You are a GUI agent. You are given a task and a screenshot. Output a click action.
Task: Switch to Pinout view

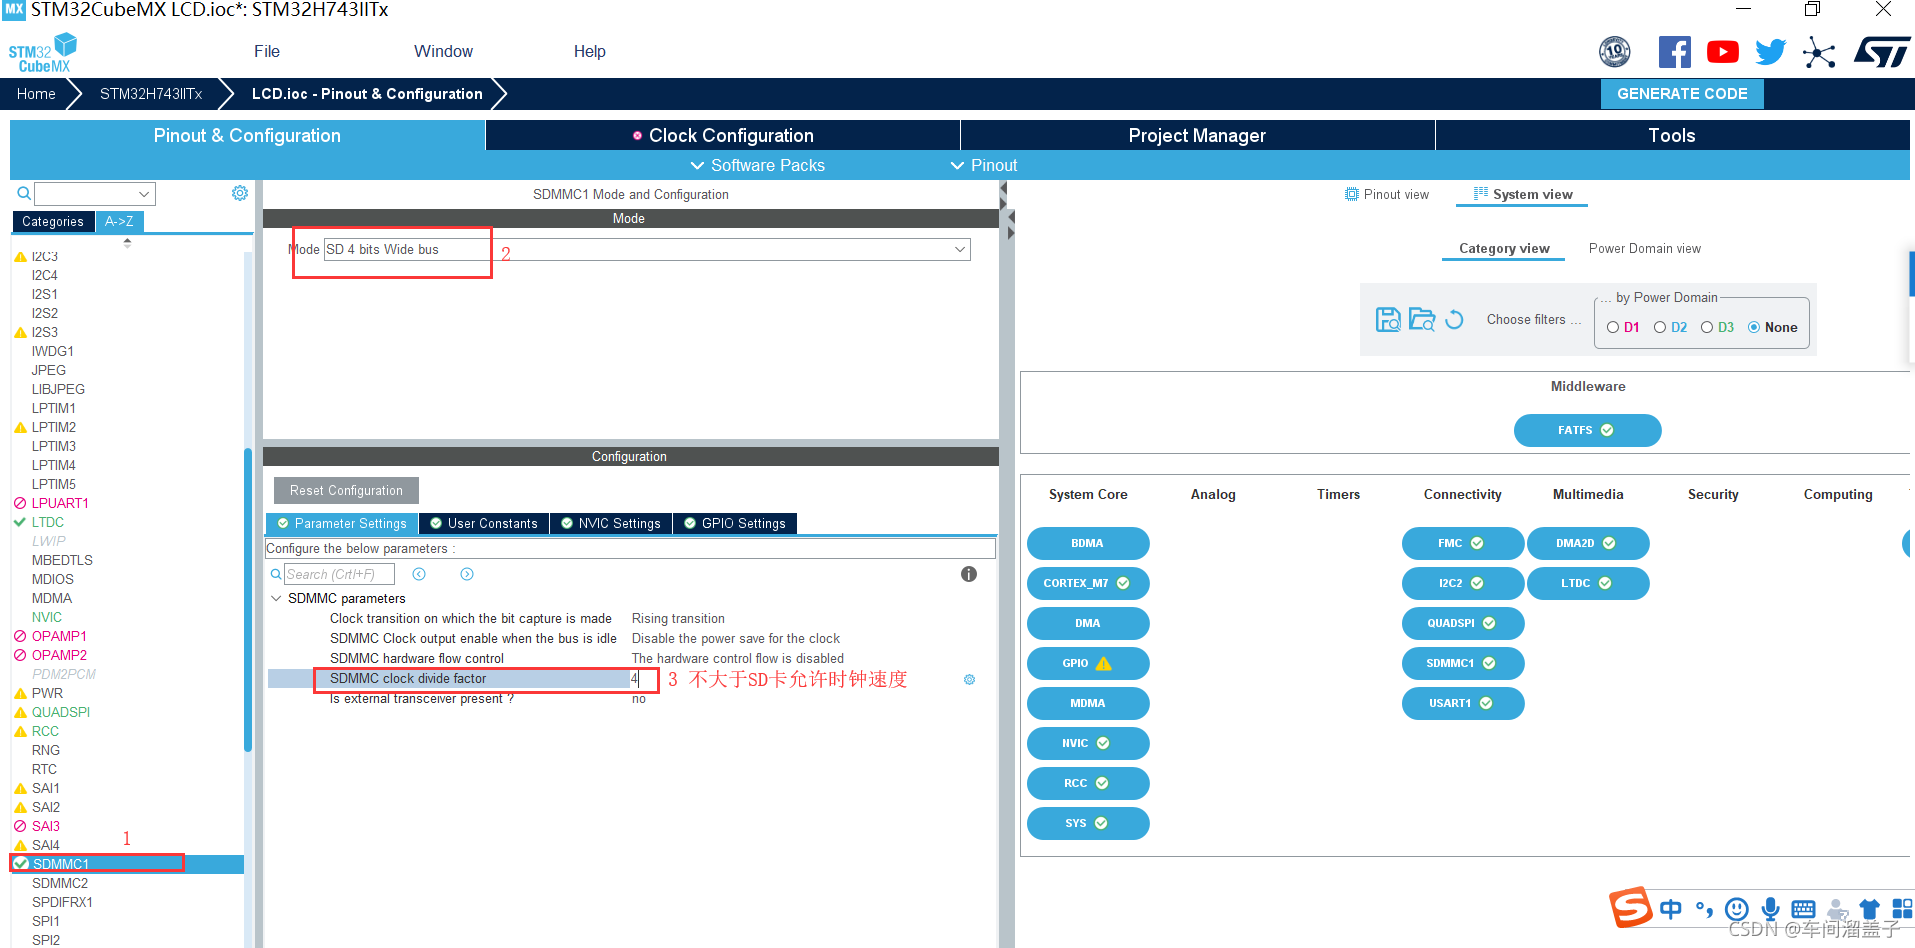click(1387, 194)
